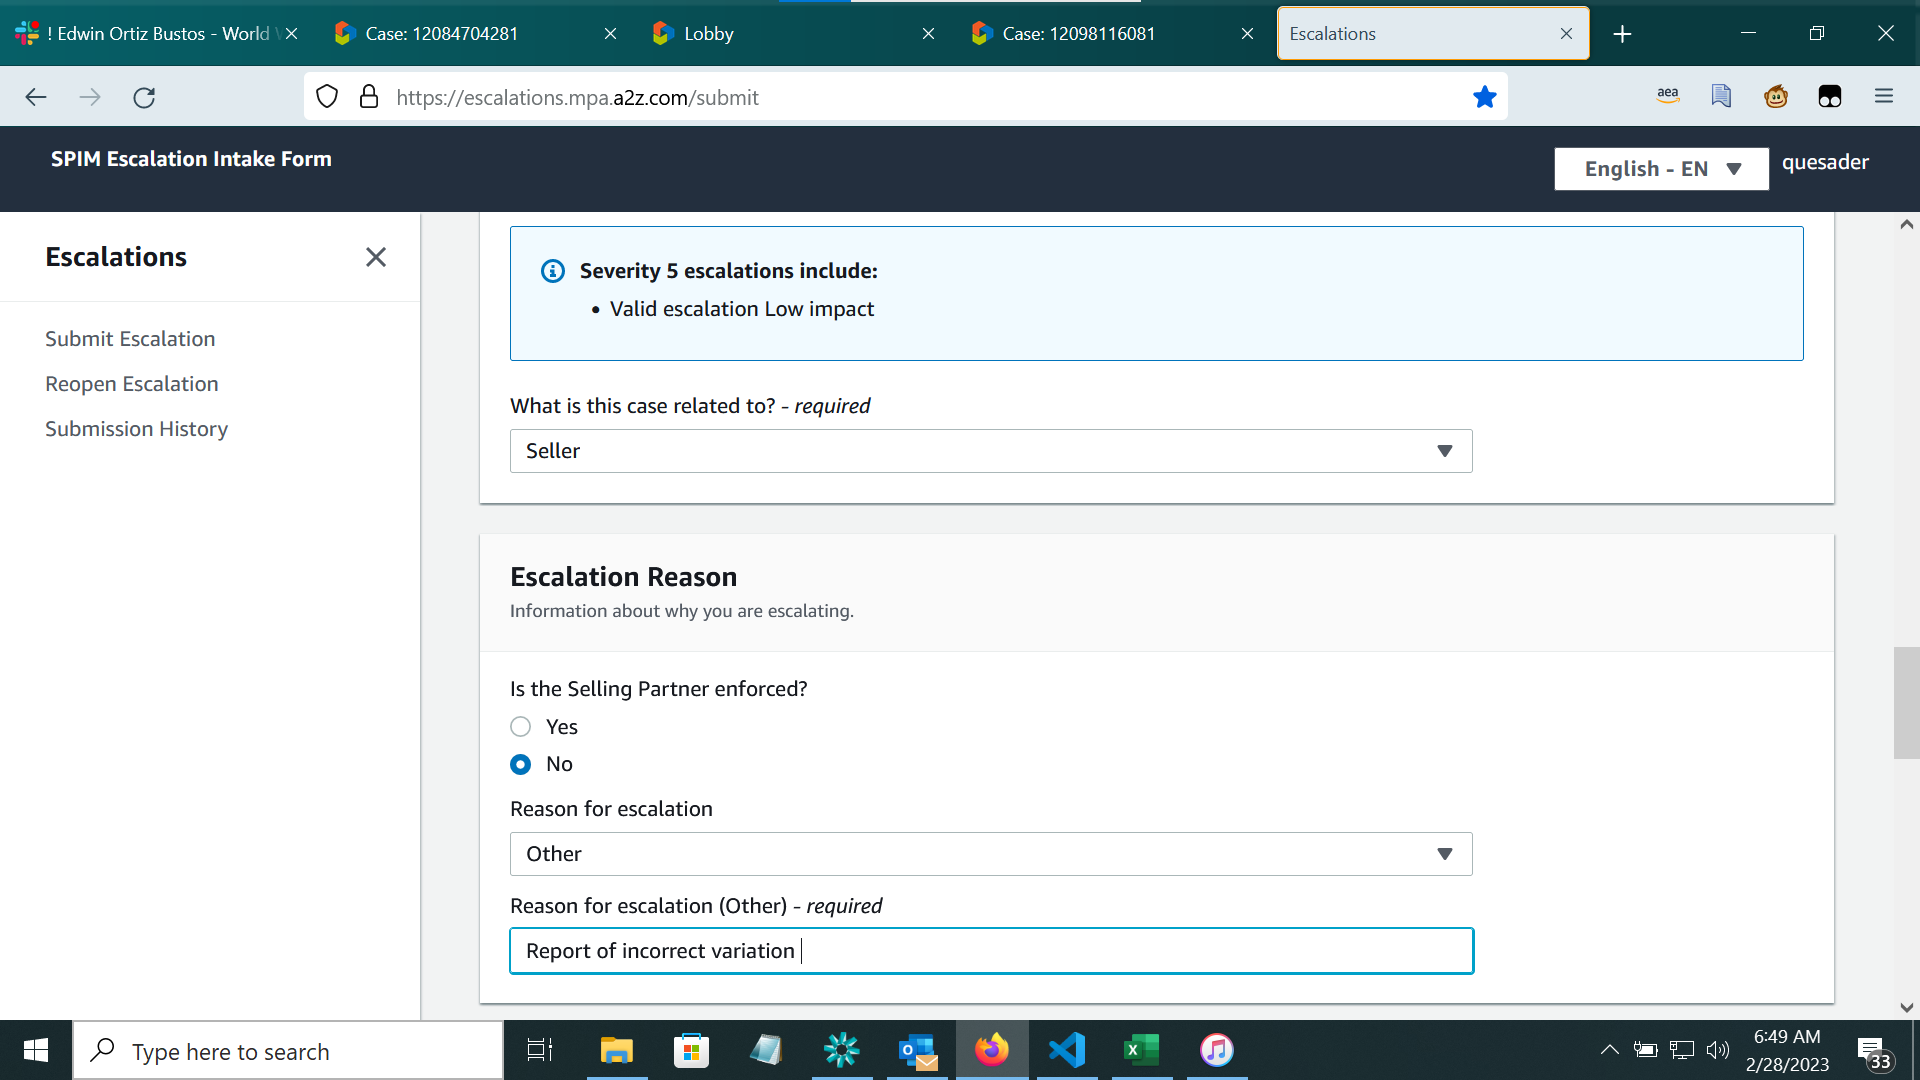Open Firefox application menu
1920x1080 pixels.
(x=1884, y=96)
